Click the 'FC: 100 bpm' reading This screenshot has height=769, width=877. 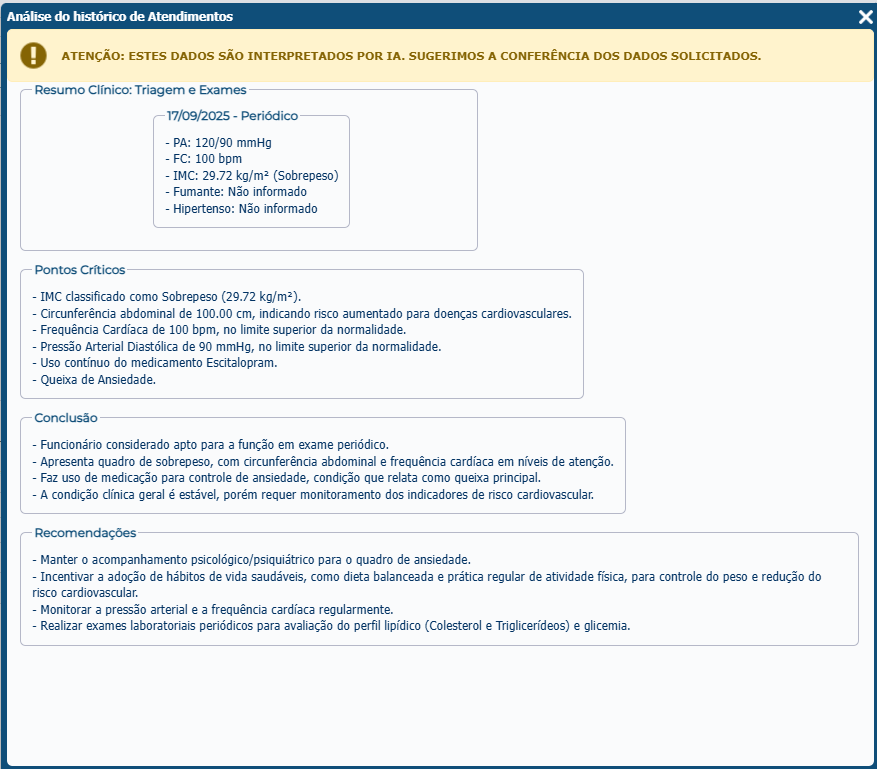[x=203, y=159]
